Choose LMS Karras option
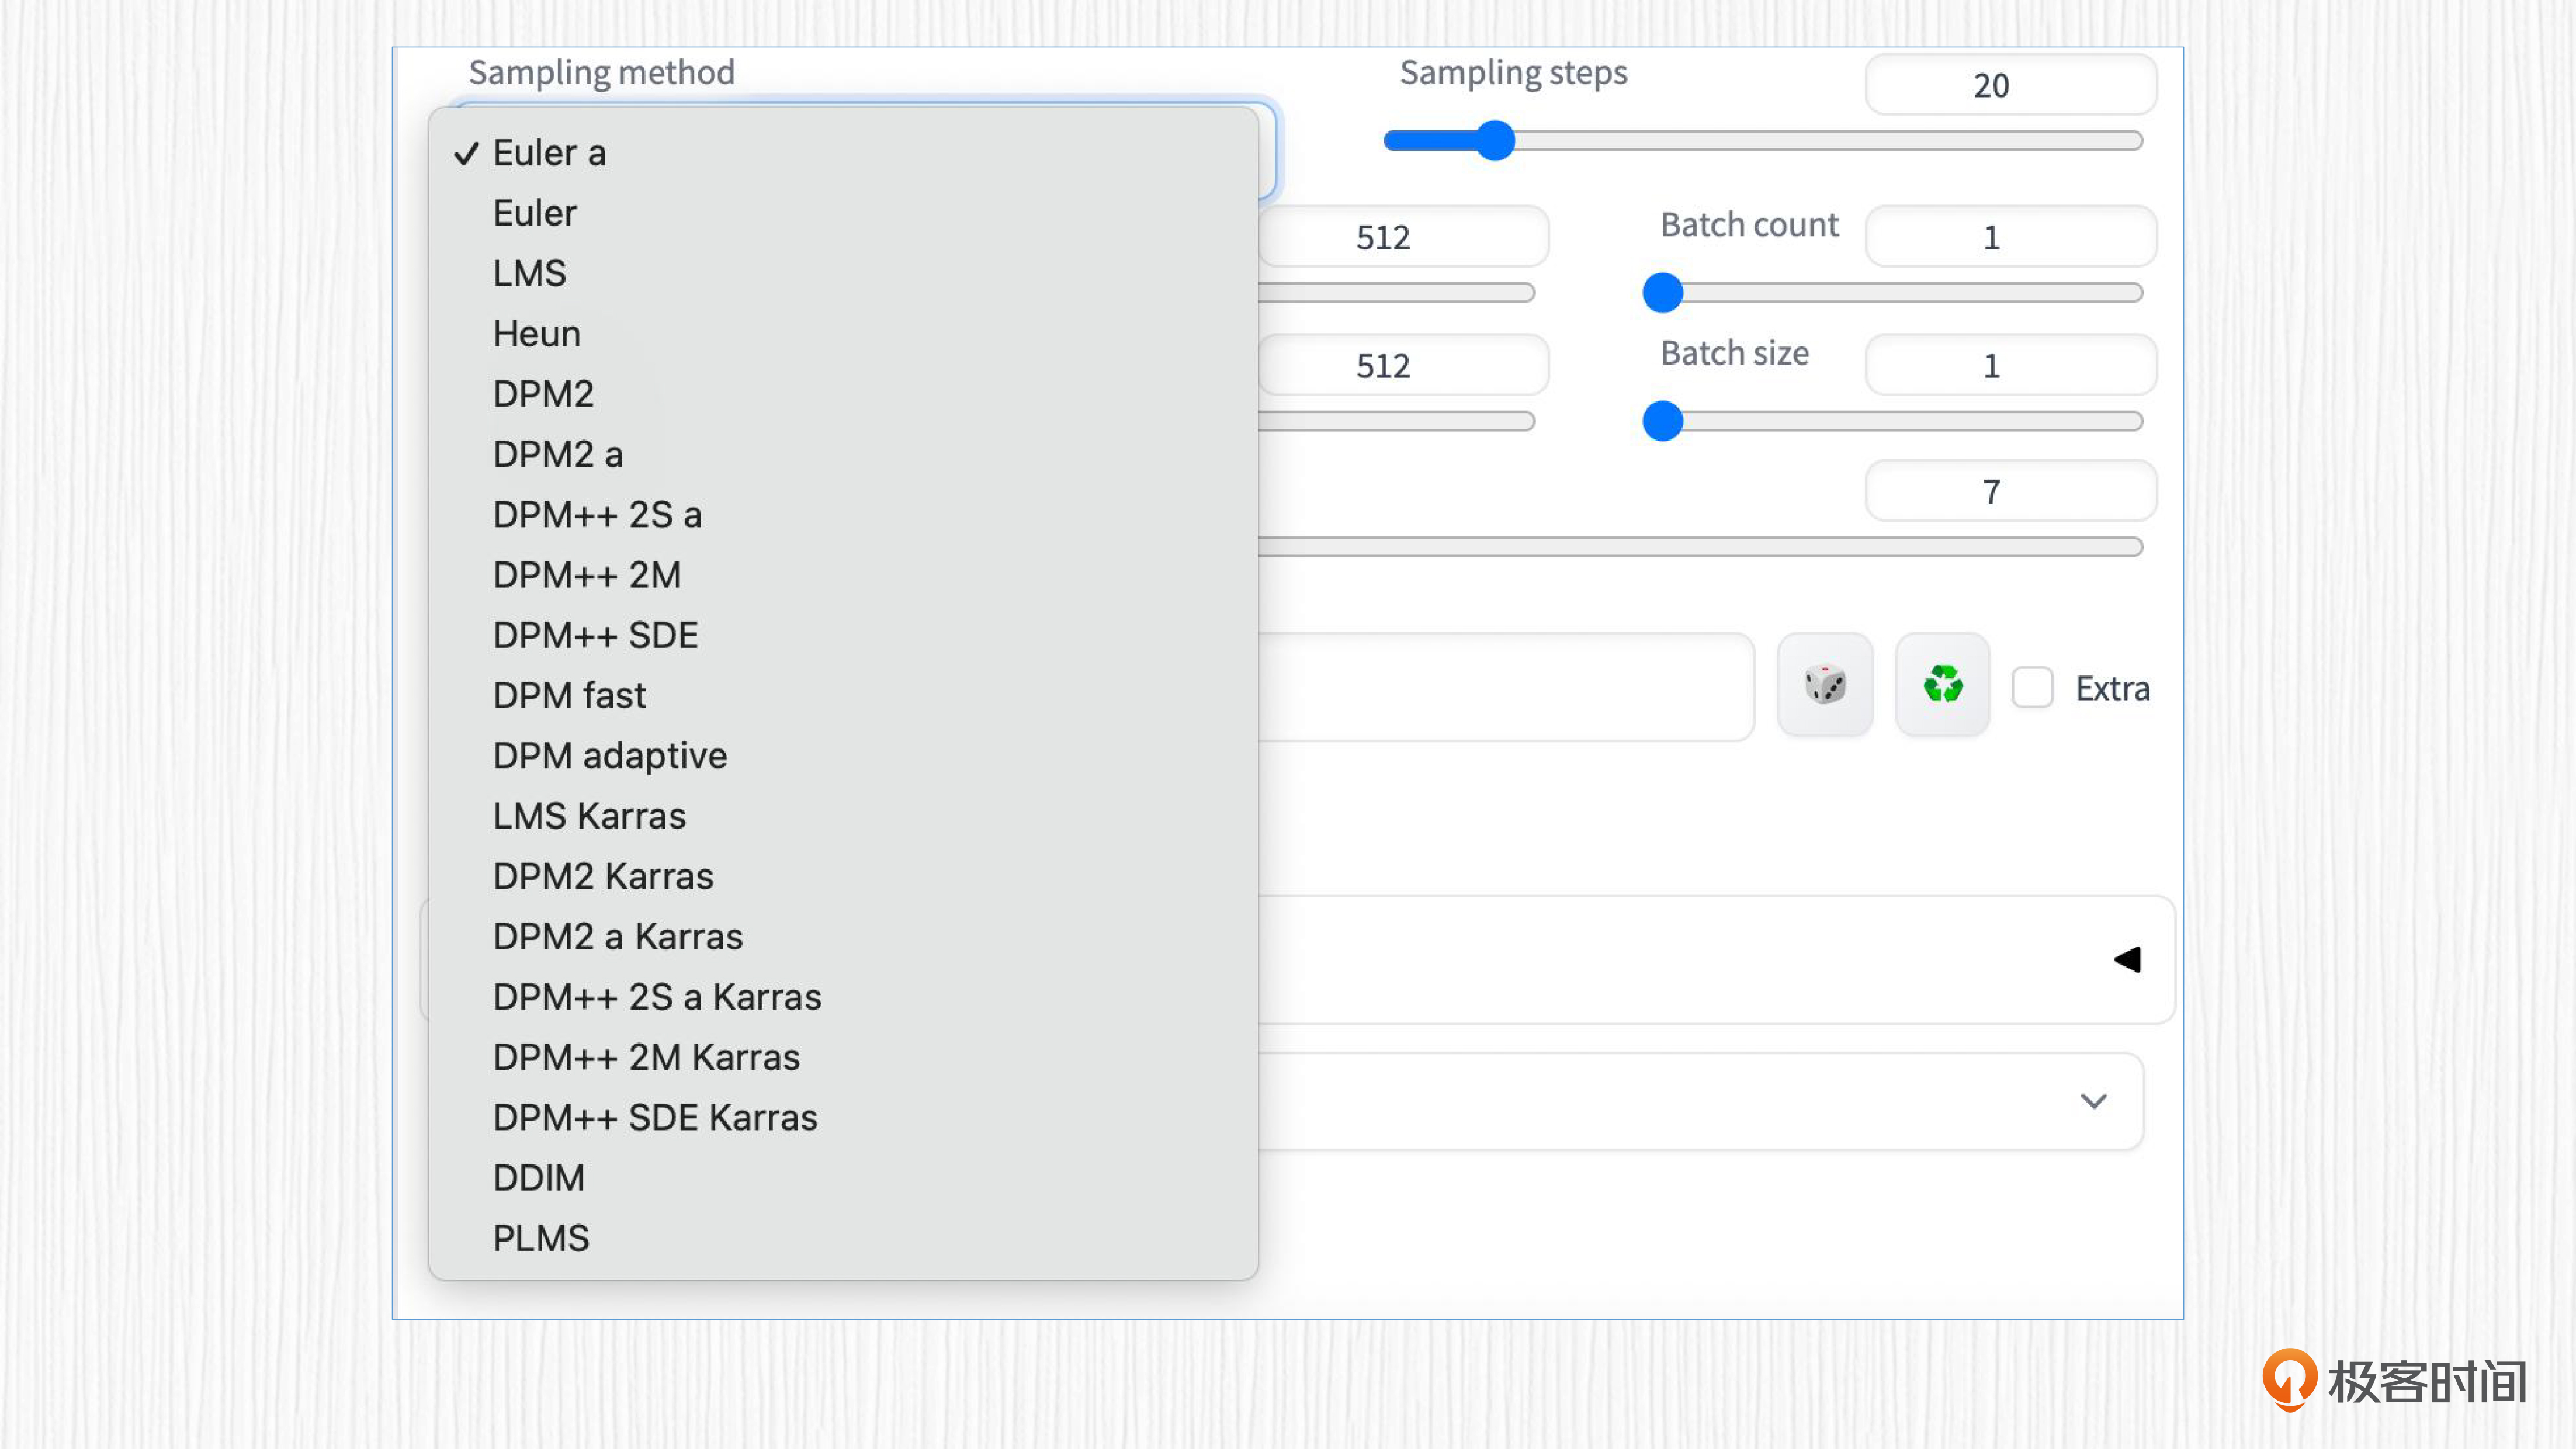Screen dimensions: 2576x1449 (589, 816)
